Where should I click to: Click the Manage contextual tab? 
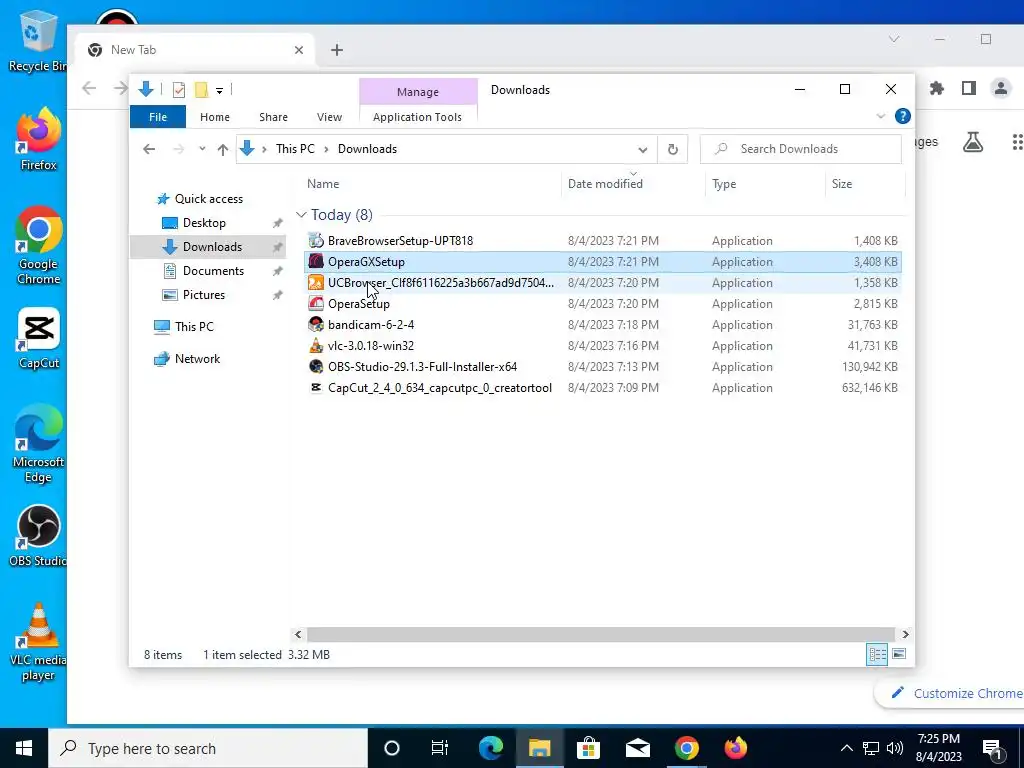point(418,92)
